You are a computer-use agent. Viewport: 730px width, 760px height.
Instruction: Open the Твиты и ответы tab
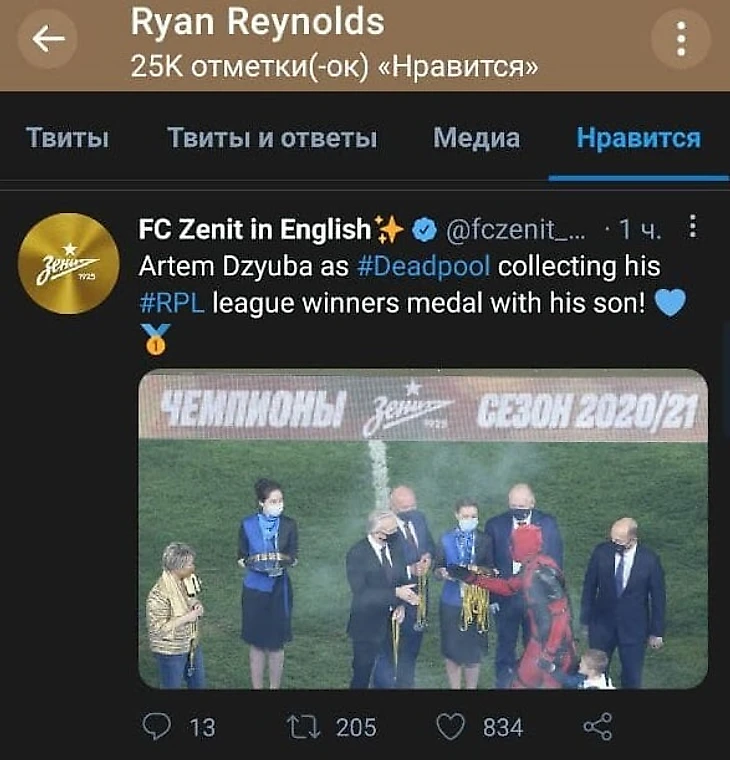[272, 138]
